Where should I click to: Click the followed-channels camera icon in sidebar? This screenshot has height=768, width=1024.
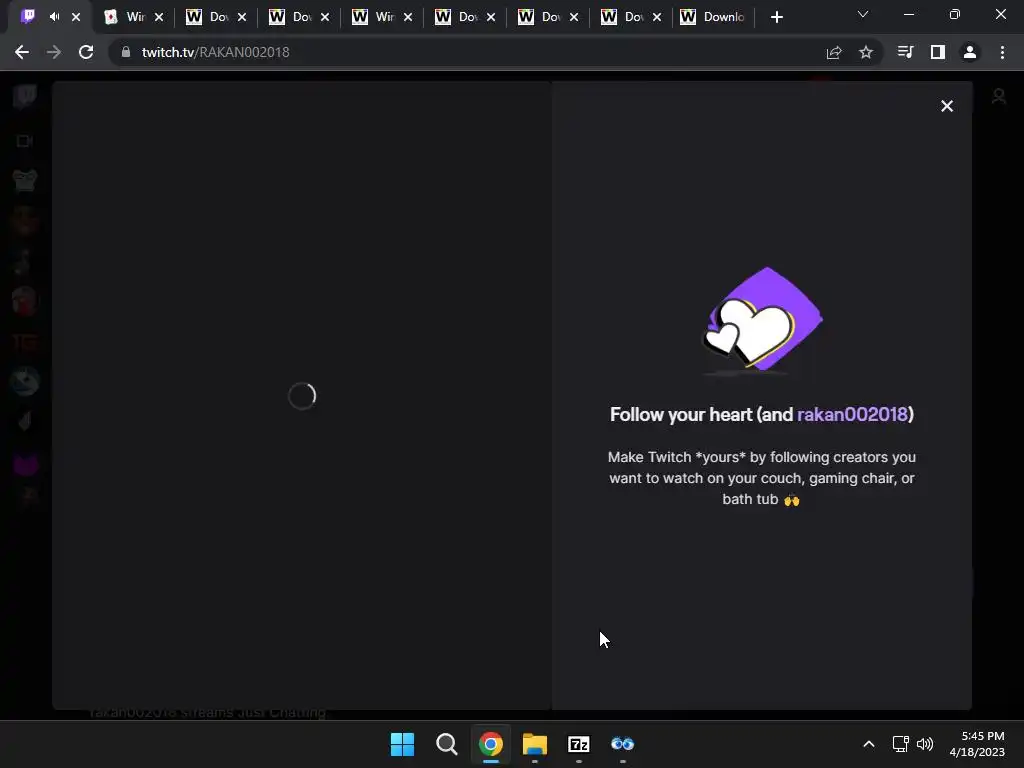click(x=25, y=141)
